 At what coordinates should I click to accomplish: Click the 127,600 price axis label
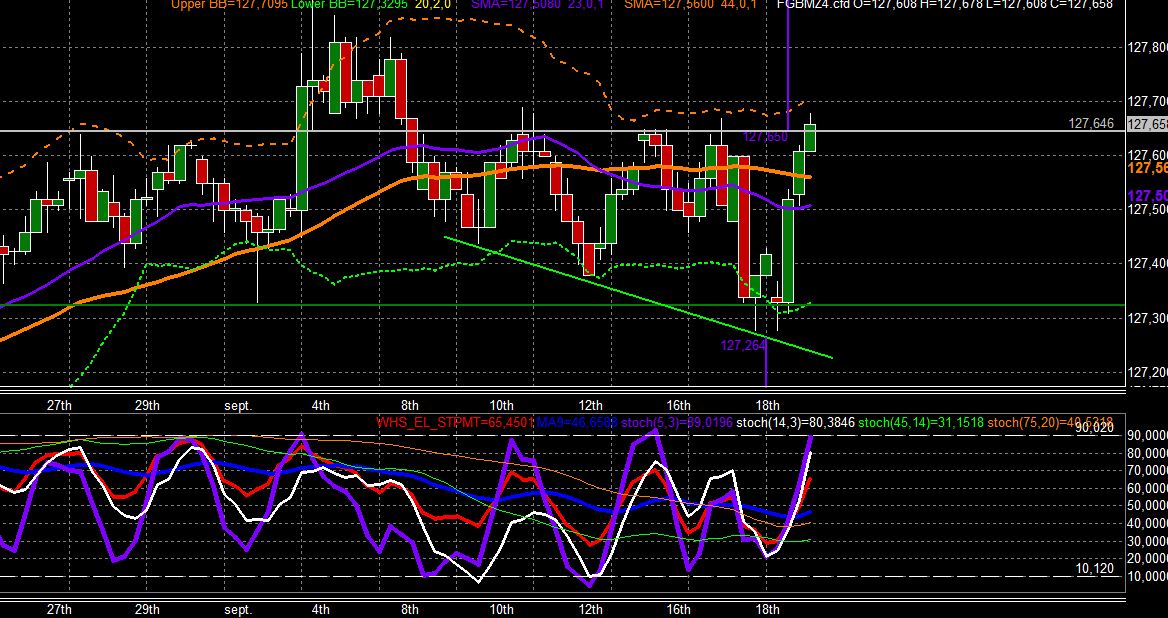1148,156
